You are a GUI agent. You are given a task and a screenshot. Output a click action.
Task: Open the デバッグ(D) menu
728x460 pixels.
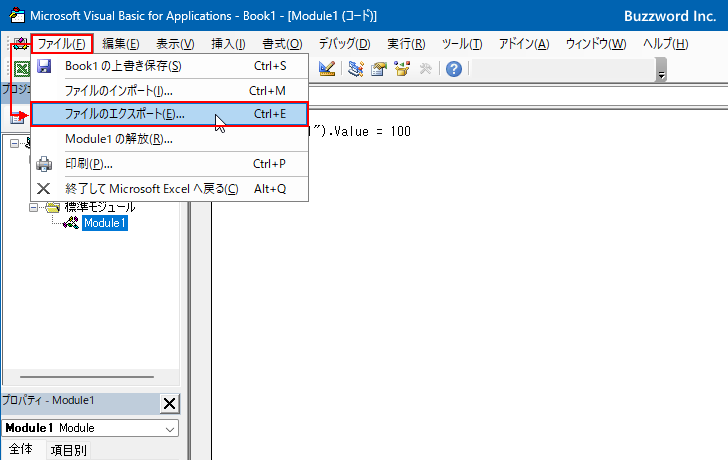(x=344, y=44)
